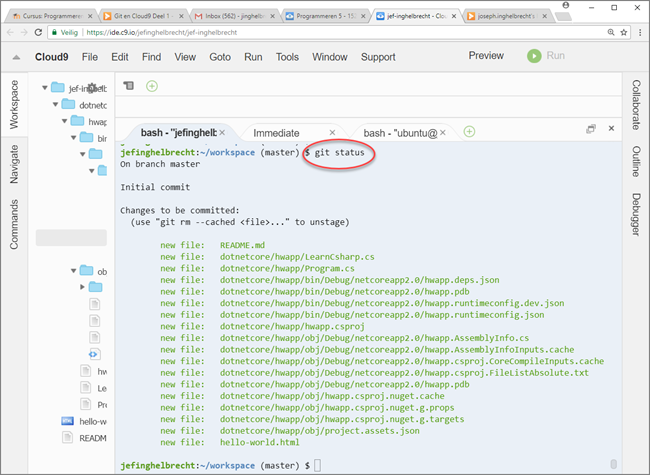Switch to the Cursus Programmeren browser tab
The width and height of the screenshot is (650, 475).
52,16
